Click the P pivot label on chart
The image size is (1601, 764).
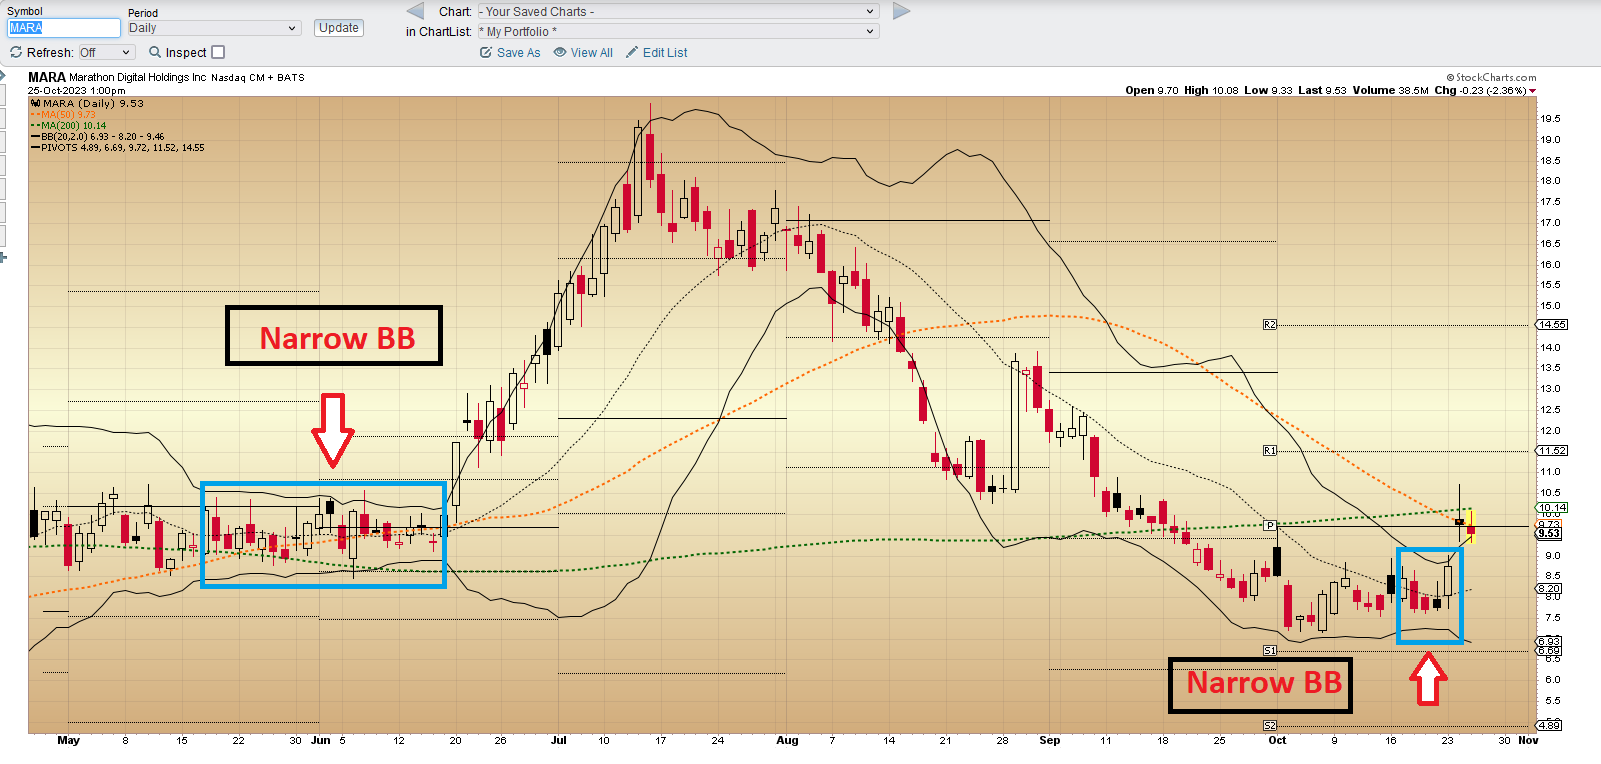tap(1270, 525)
